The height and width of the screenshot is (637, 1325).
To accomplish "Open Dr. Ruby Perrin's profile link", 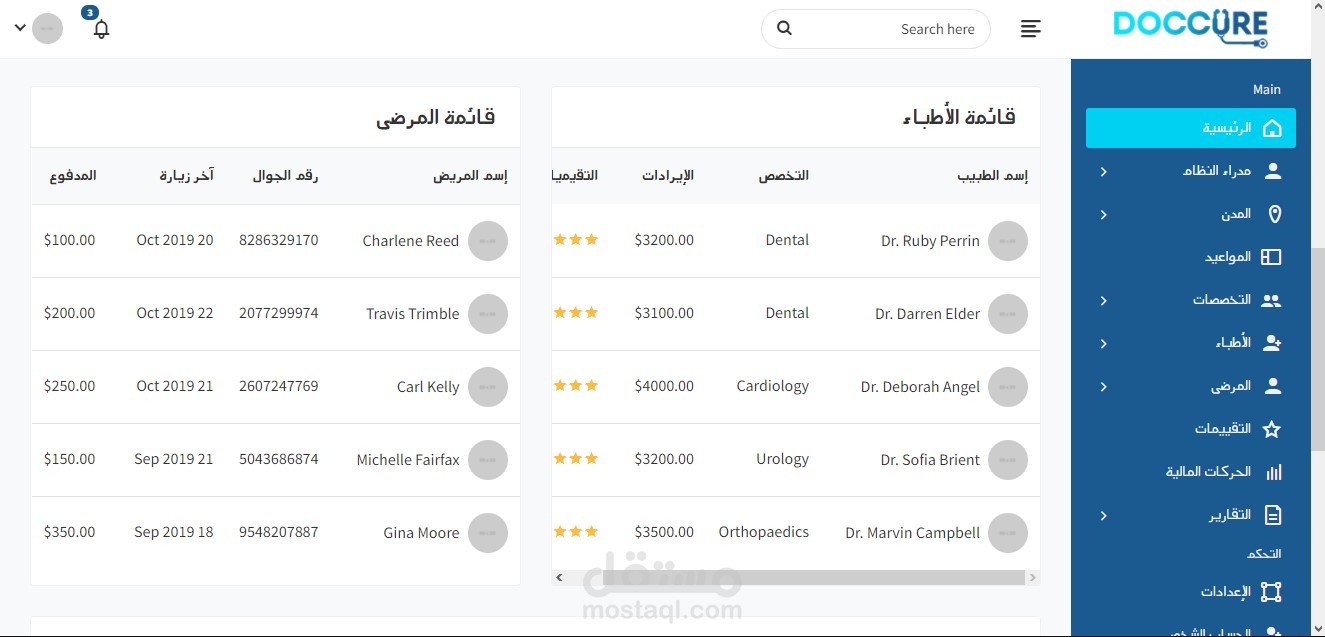I will click(930, 241).
